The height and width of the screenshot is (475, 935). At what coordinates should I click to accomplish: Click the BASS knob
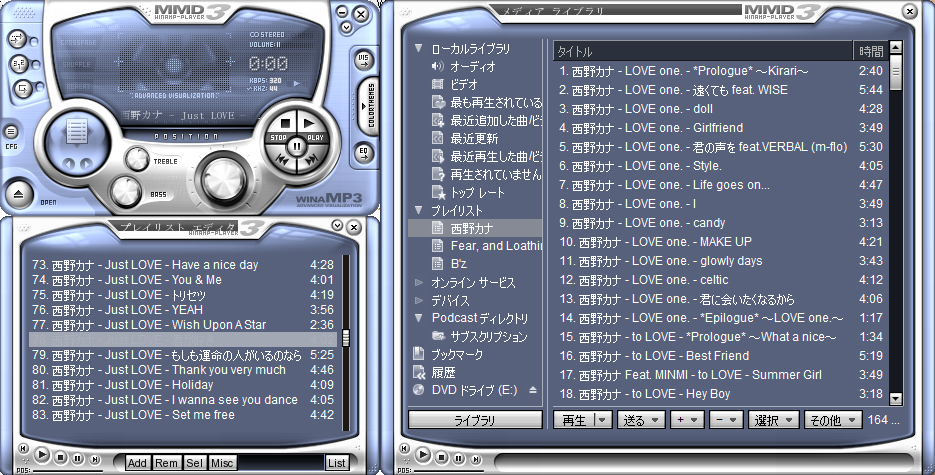(126, 191)
